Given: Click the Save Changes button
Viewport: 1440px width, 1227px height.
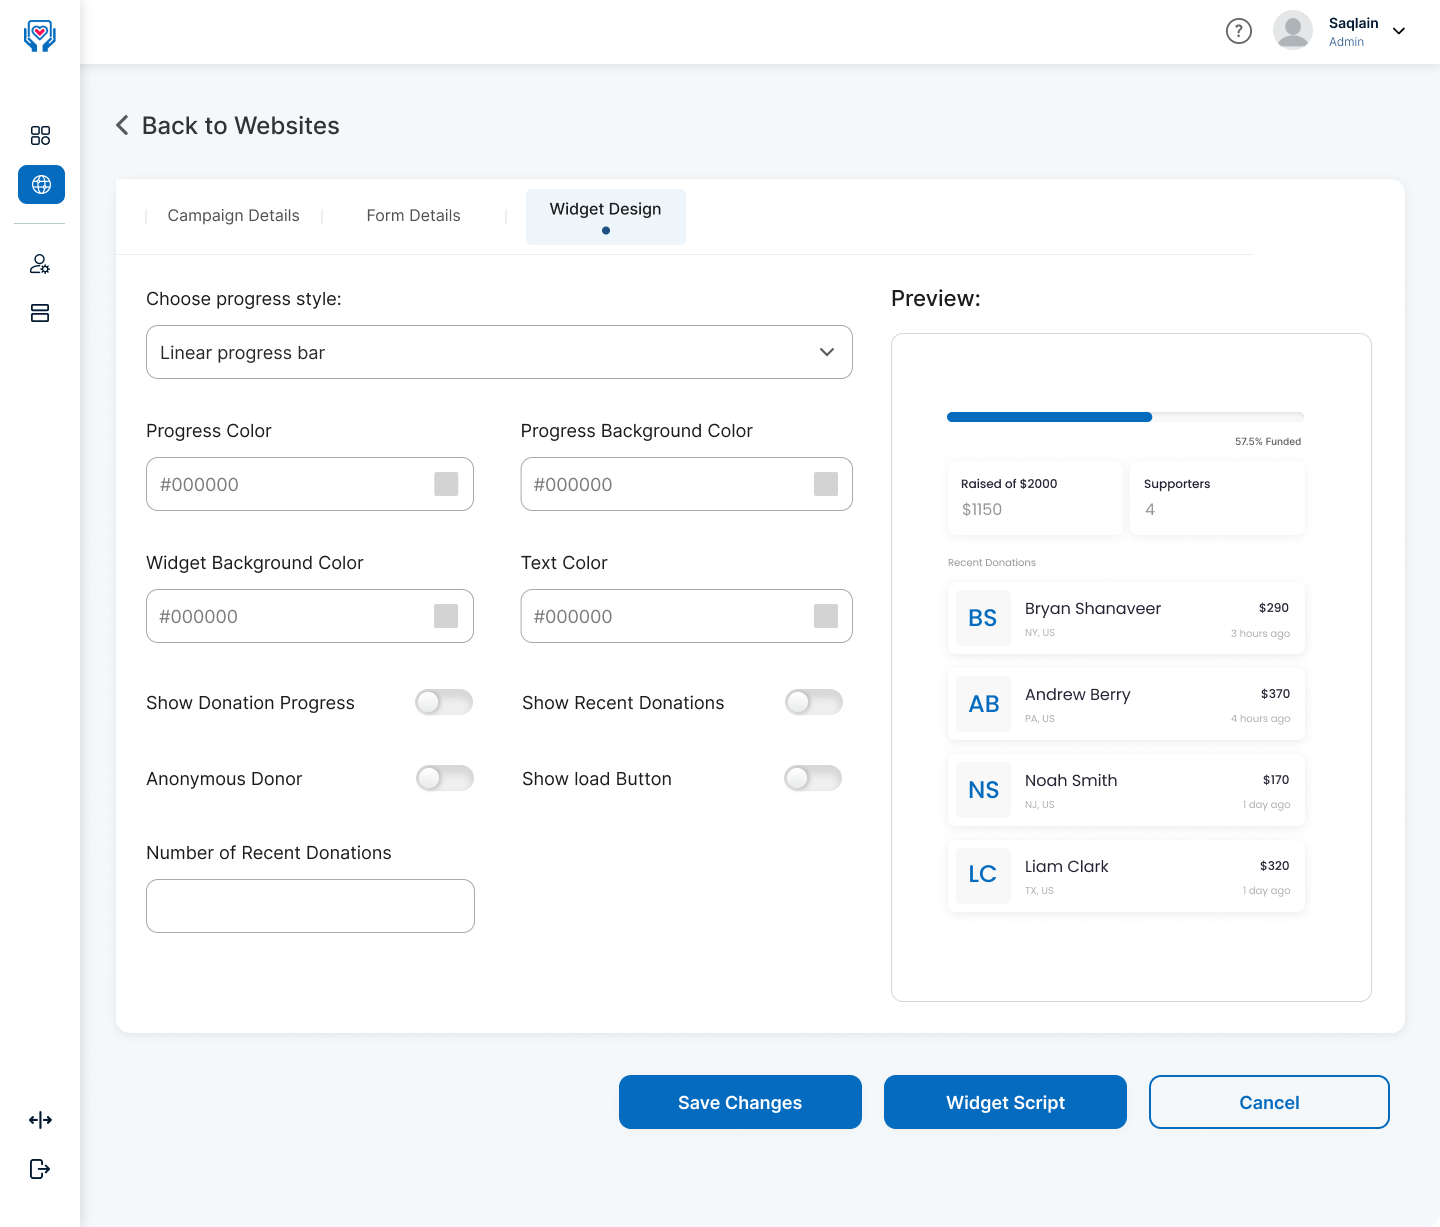Looking at the screenshot, I should point(740,1102).
